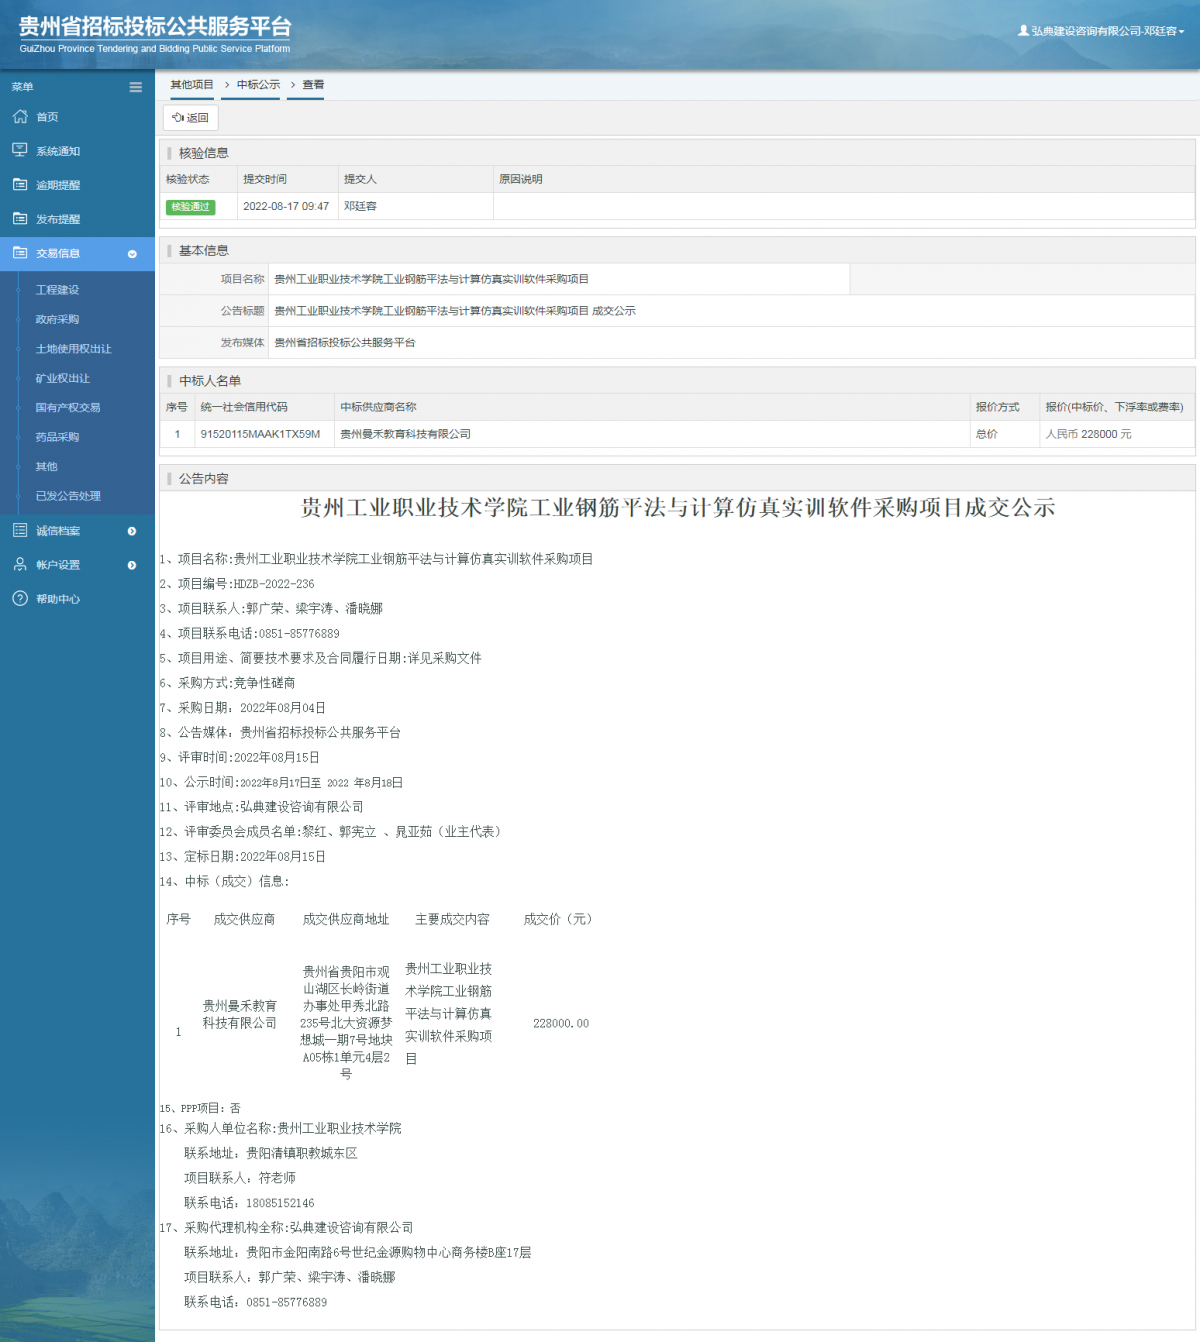Select 其他 submenu item
The width and height of the screenshot is (1200, 1342).
[x=46, y=466]
